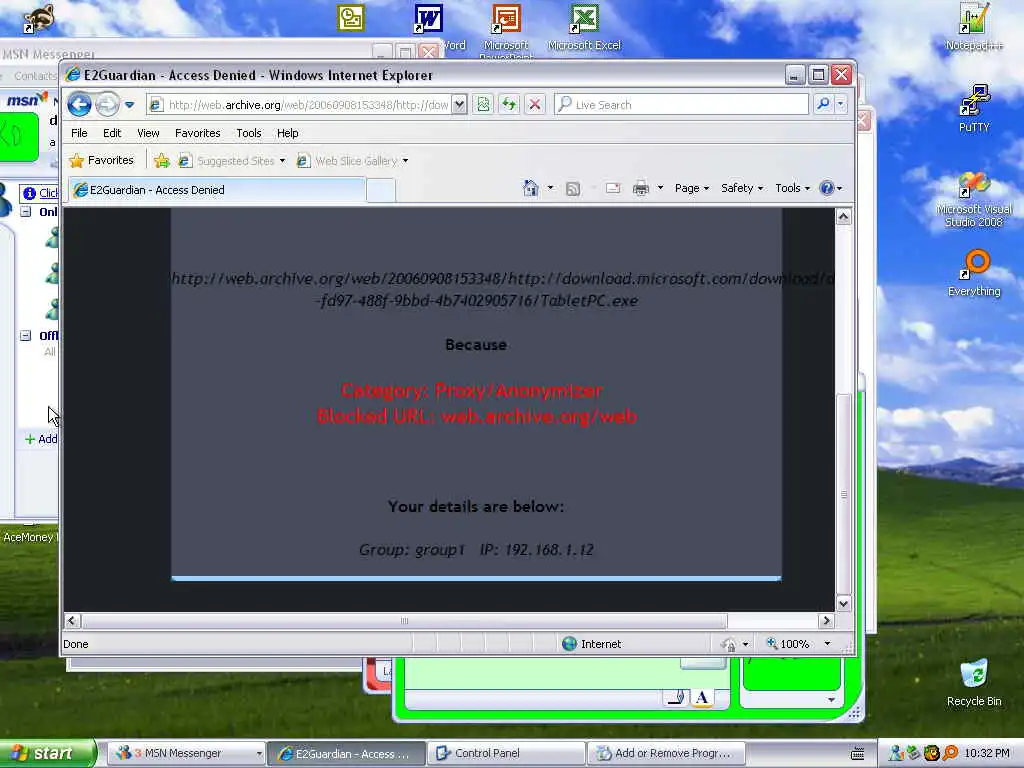Click the Add to Favorites Bar icon
Viewport: 1024px width, 768px height.
pyautogui.click(x=161, y=161)
